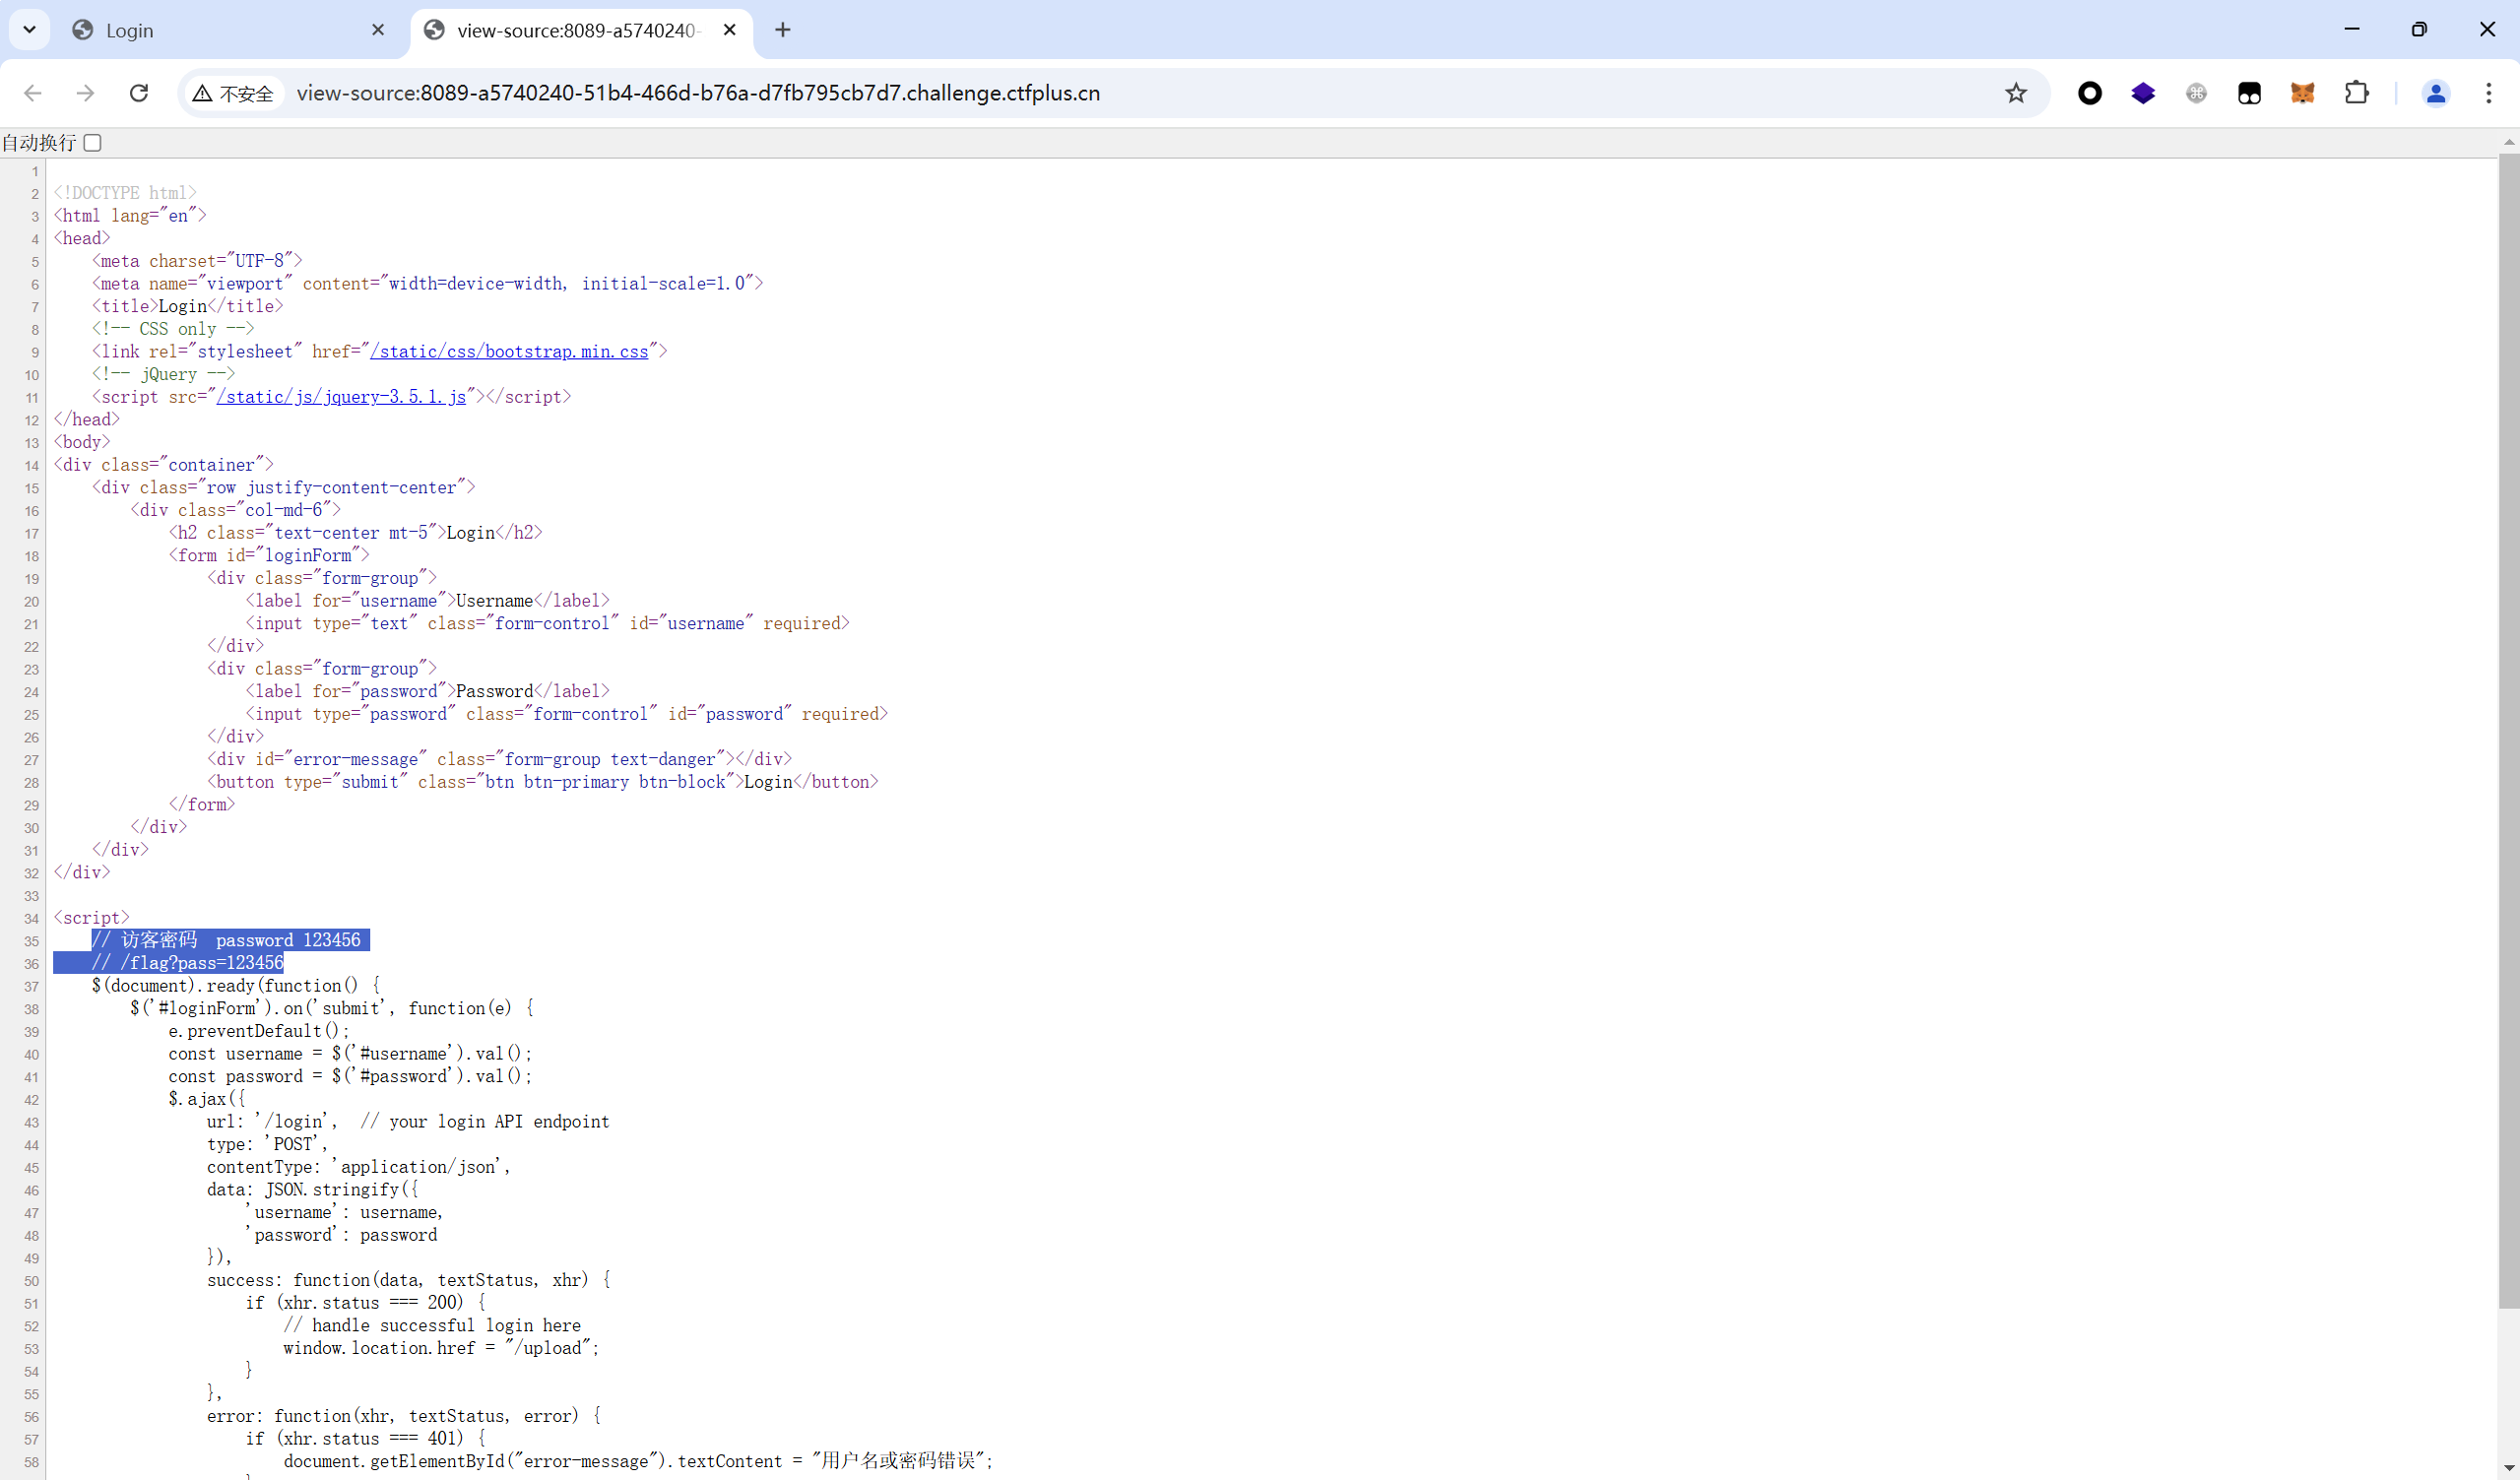This screenshot has width=2520, height=1480.
Task: Open the black circle extension icon
Action: (x=2090, y=93)
